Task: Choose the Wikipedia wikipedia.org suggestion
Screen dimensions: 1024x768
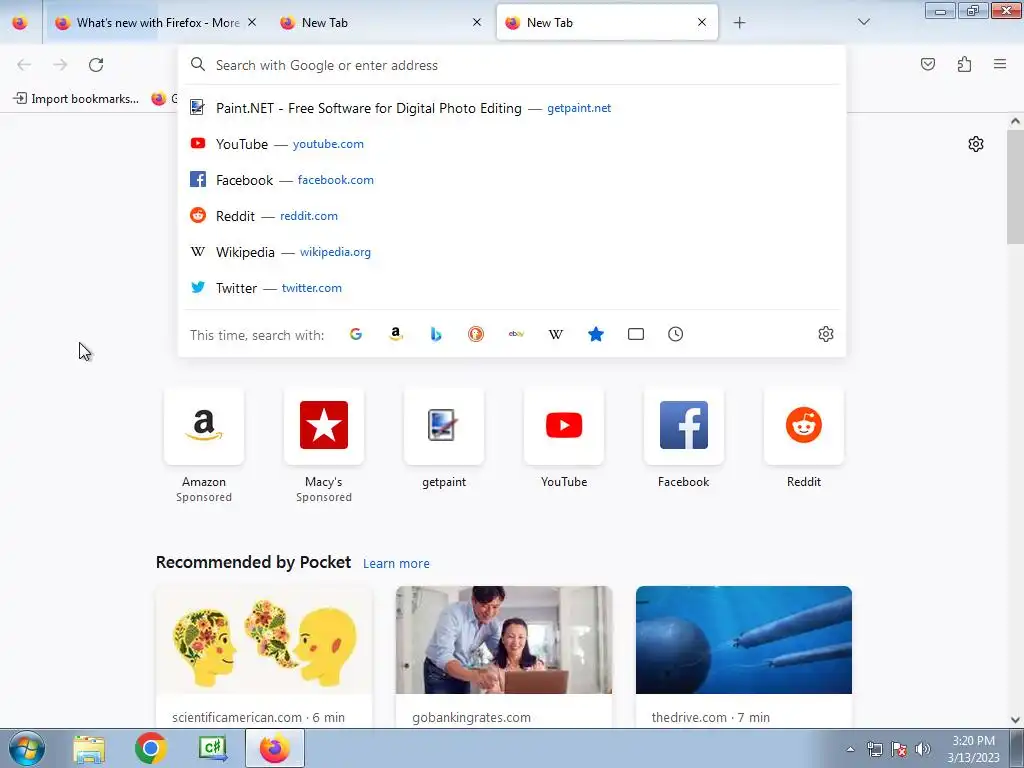Action: pyautogui.click(x=511, y=252)
